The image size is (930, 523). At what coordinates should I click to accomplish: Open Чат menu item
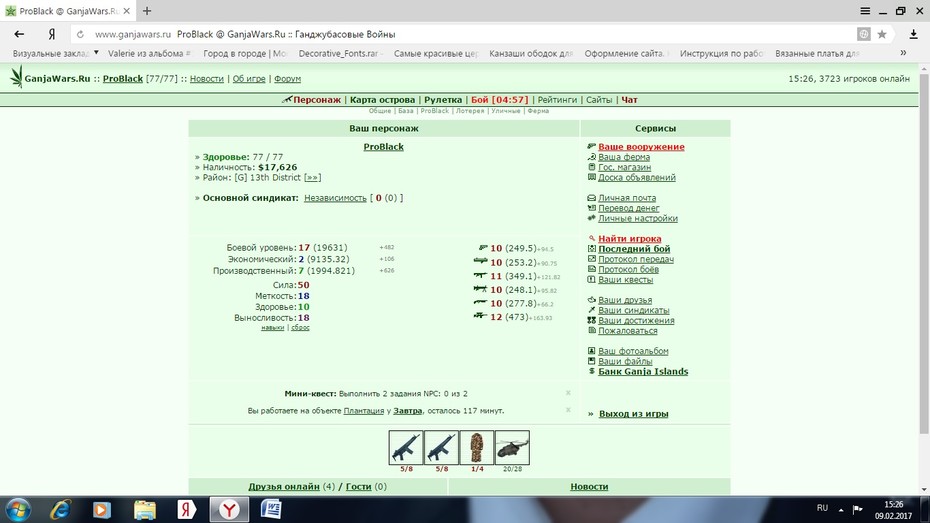[x=629, y=100]
